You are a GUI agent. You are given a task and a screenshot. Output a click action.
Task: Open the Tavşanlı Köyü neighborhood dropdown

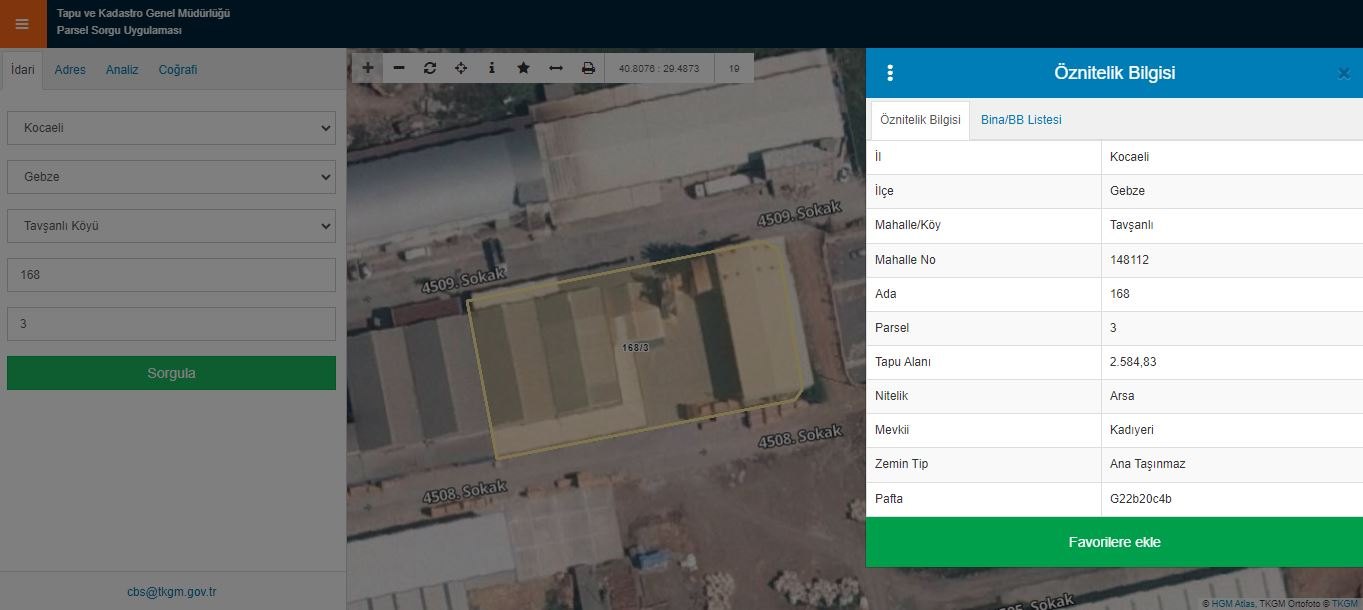(171, 226)
